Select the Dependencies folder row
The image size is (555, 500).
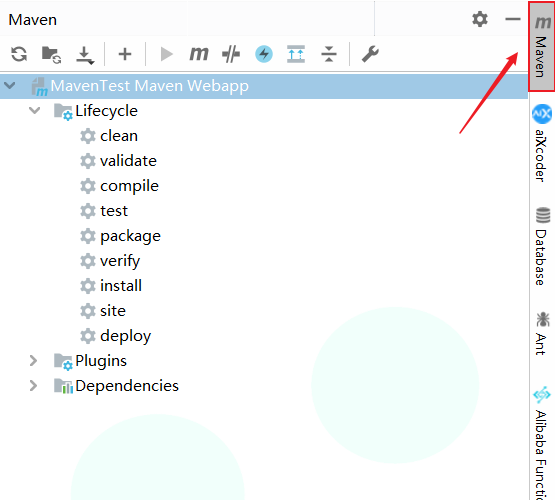[x=264, y=386]
